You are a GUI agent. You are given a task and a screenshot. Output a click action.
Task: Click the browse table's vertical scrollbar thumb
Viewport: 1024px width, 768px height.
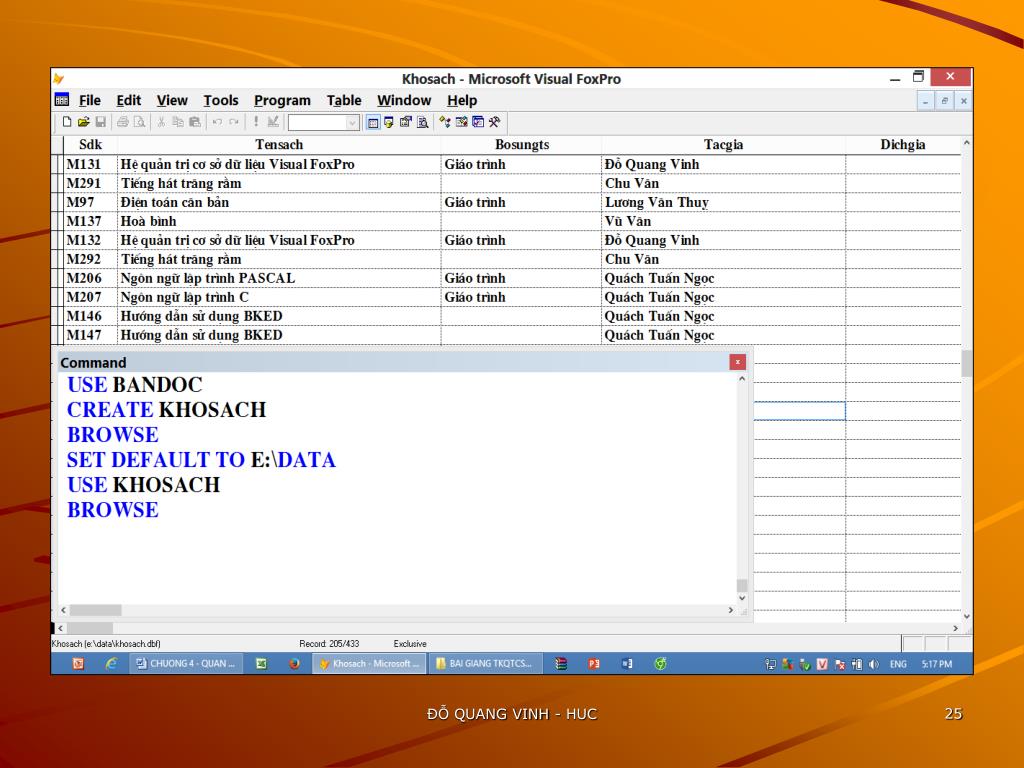pyautogui.click(x=967, y=363)
